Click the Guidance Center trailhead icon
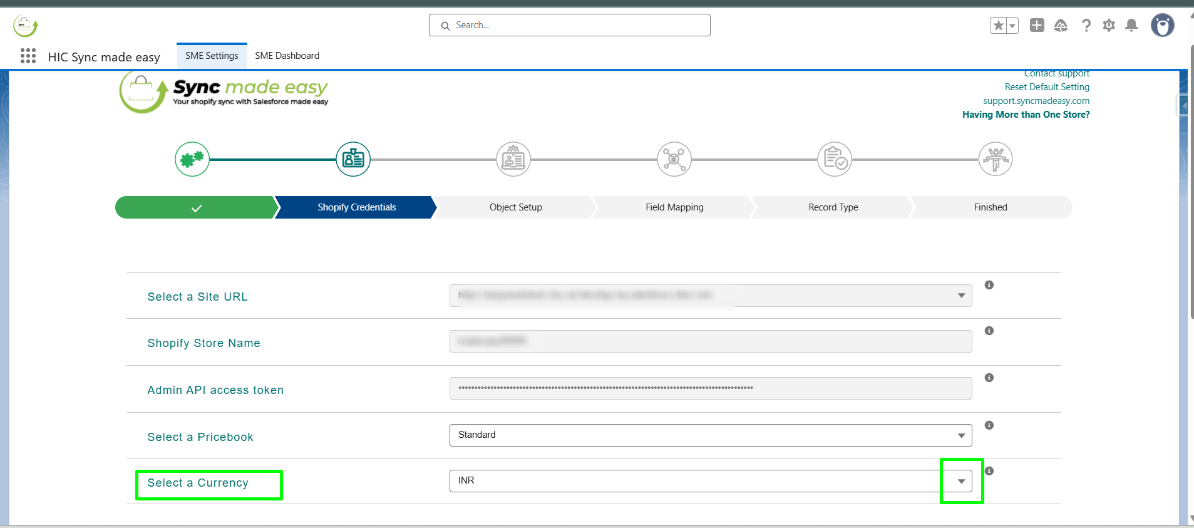 click(x=1061, y=25)
